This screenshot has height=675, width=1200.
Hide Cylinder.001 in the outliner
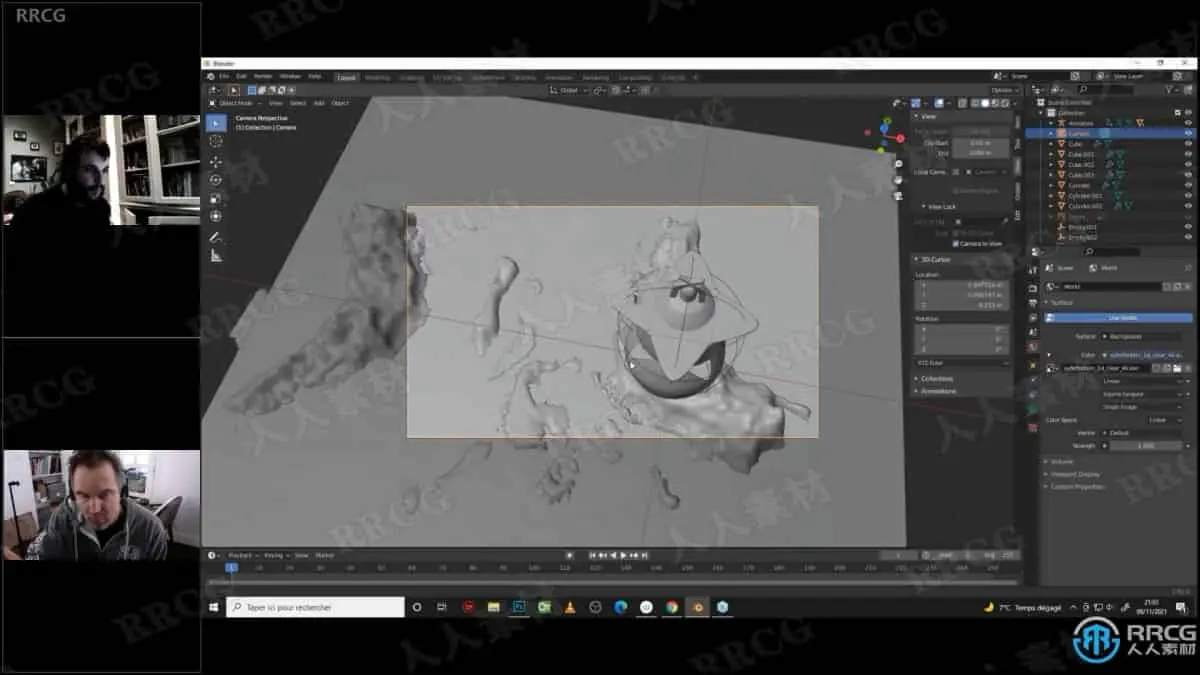click(x=1188, y=196)
